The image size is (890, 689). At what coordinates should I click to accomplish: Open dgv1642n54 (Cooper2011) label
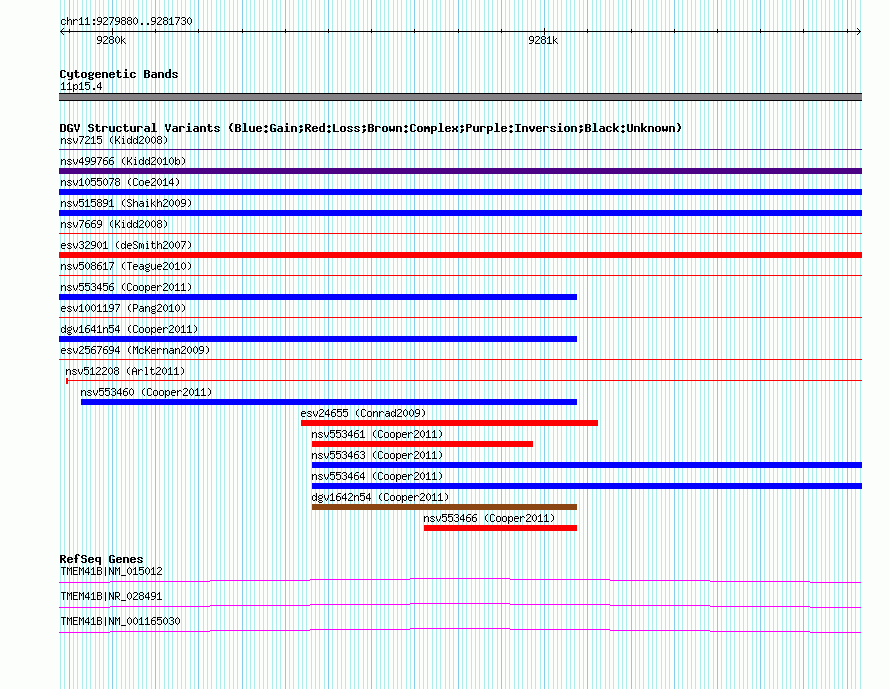click(380, 497)
